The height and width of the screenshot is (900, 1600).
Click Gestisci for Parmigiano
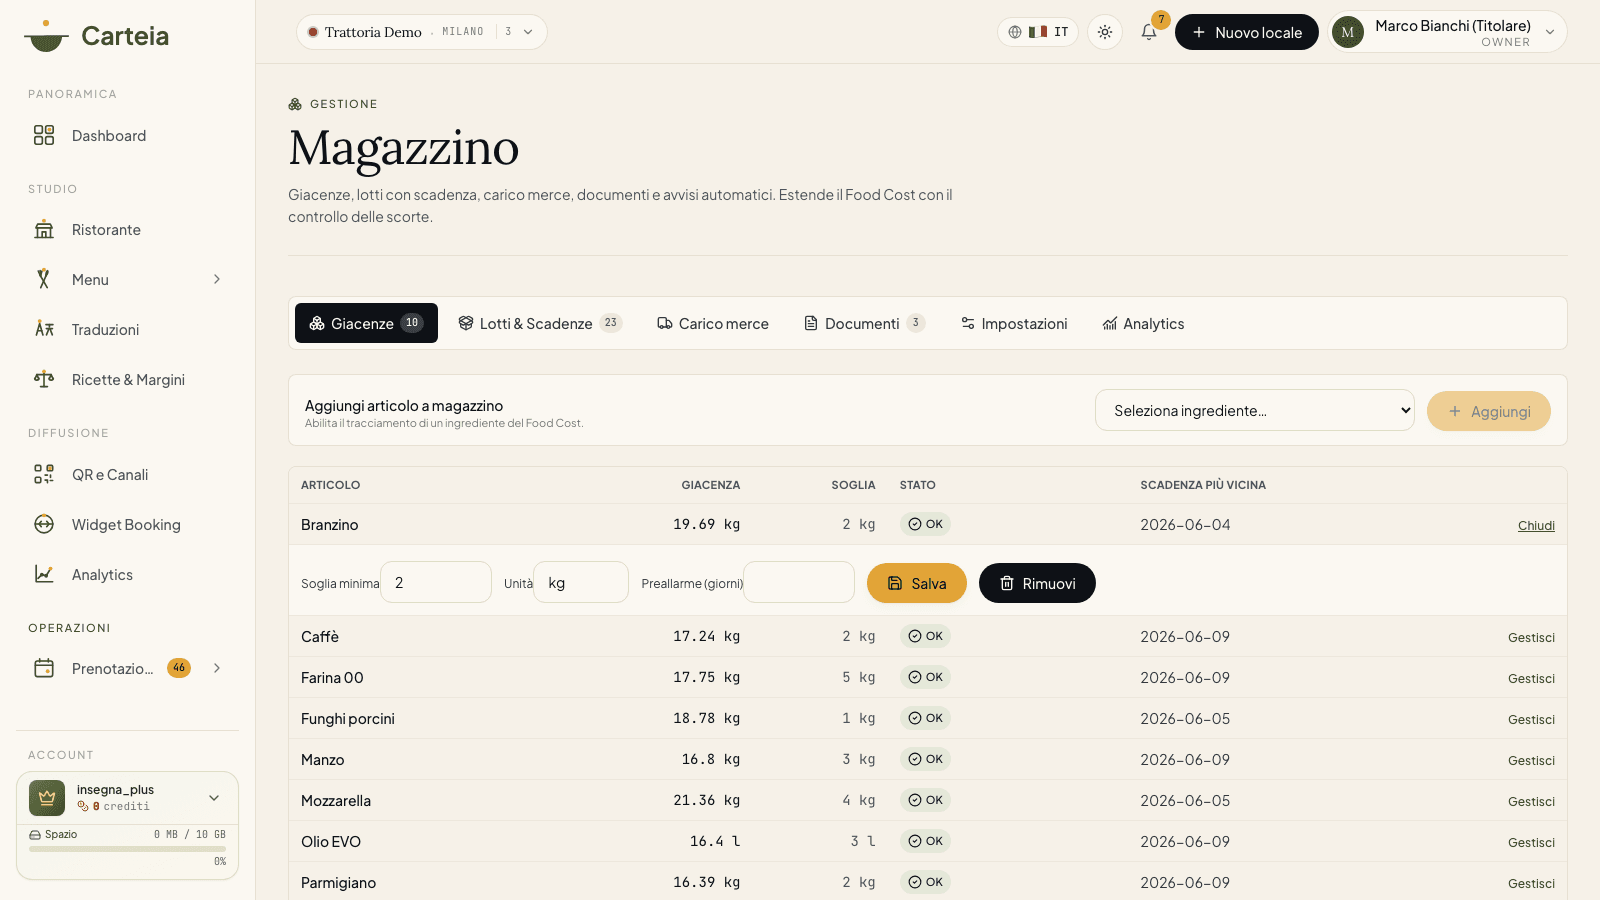1531,884
